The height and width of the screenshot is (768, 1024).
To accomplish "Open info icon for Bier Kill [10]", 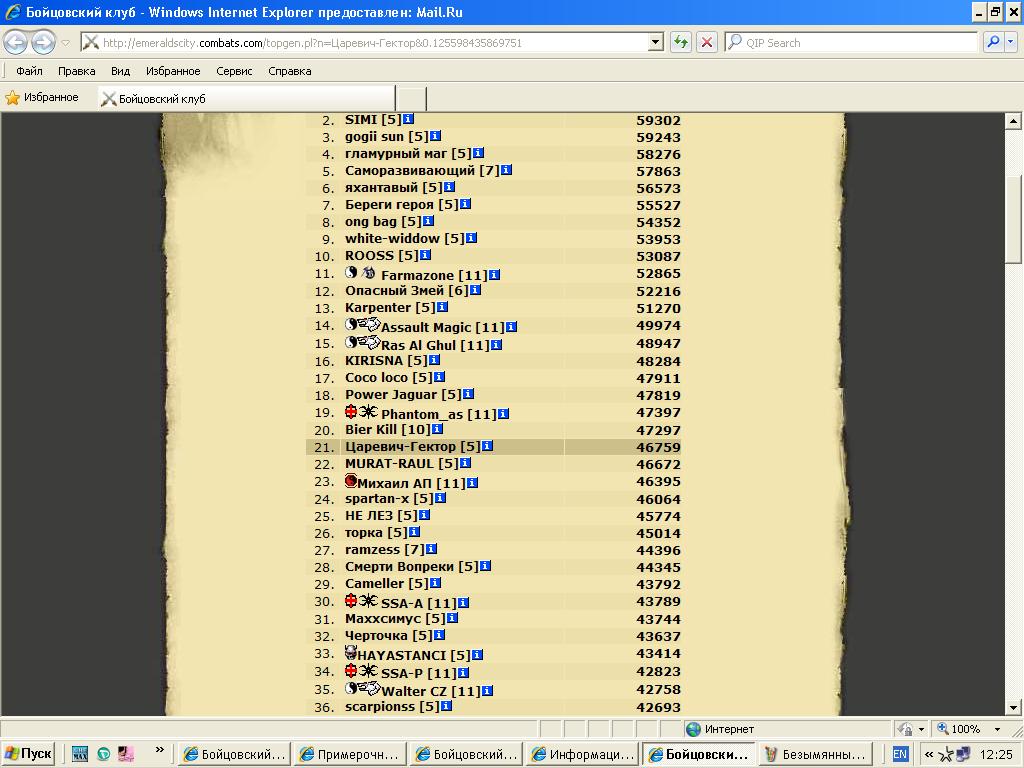I will point(438,429).
